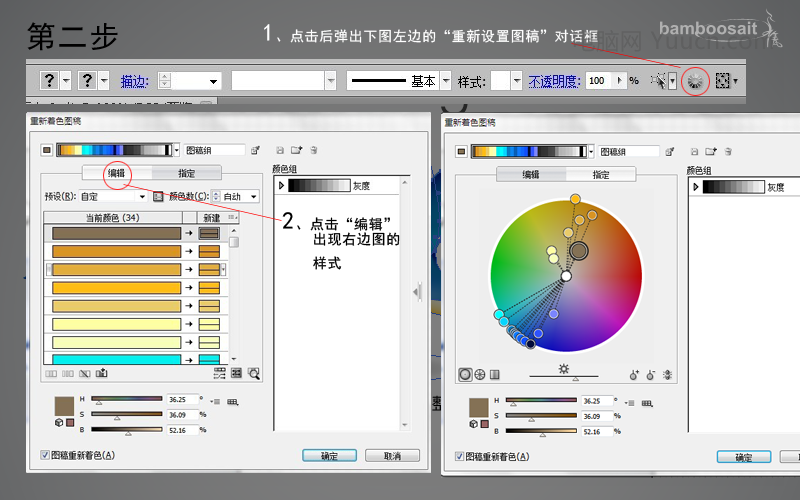Click get colors from artwork icon in color-list dialog

[256, 150]
